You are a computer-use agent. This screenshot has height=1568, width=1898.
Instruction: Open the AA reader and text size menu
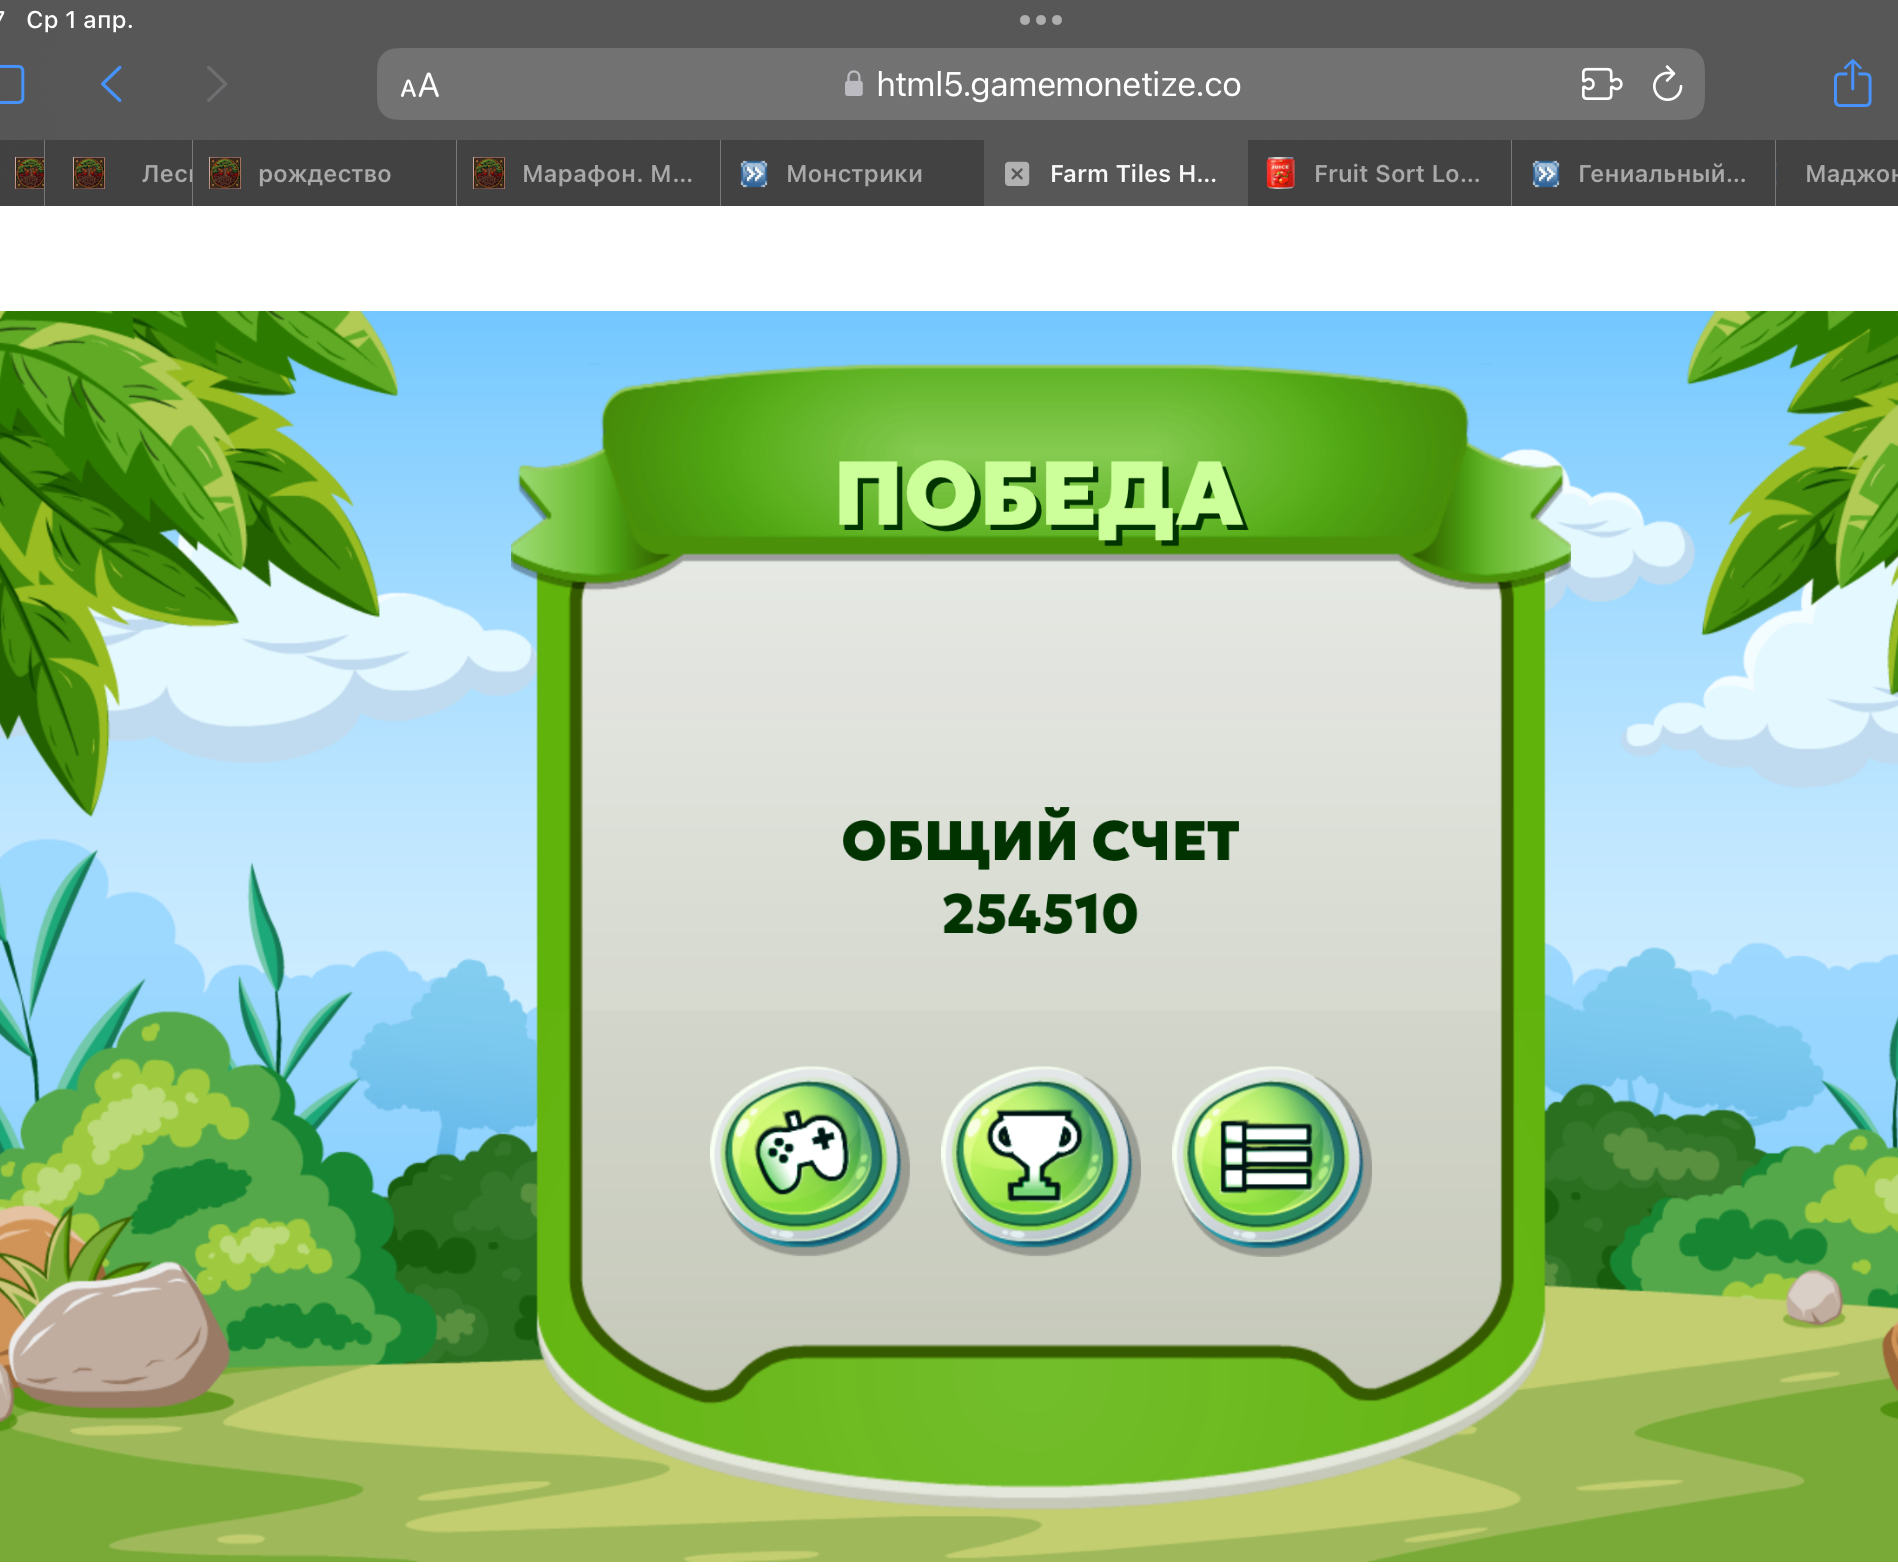click(x=419, y=86)
